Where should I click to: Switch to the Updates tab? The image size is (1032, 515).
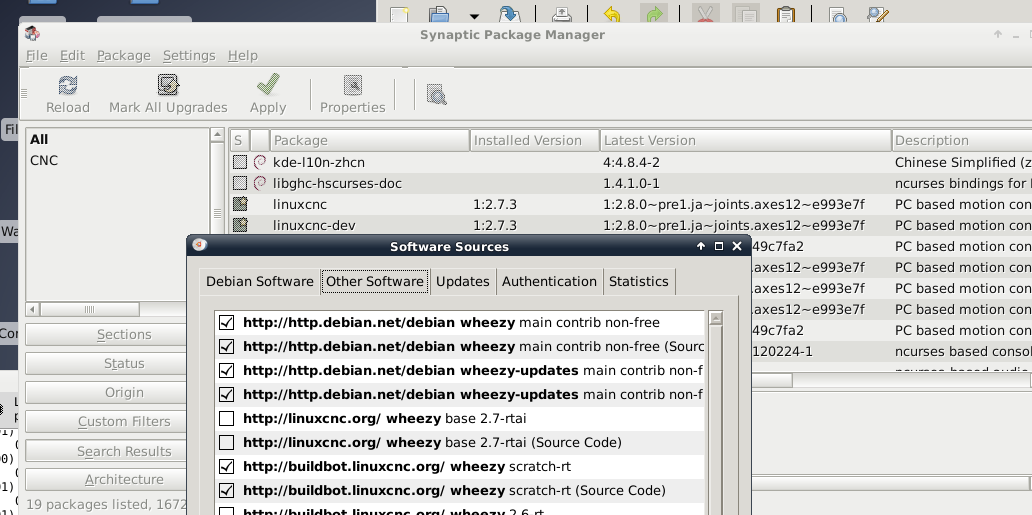463,282
